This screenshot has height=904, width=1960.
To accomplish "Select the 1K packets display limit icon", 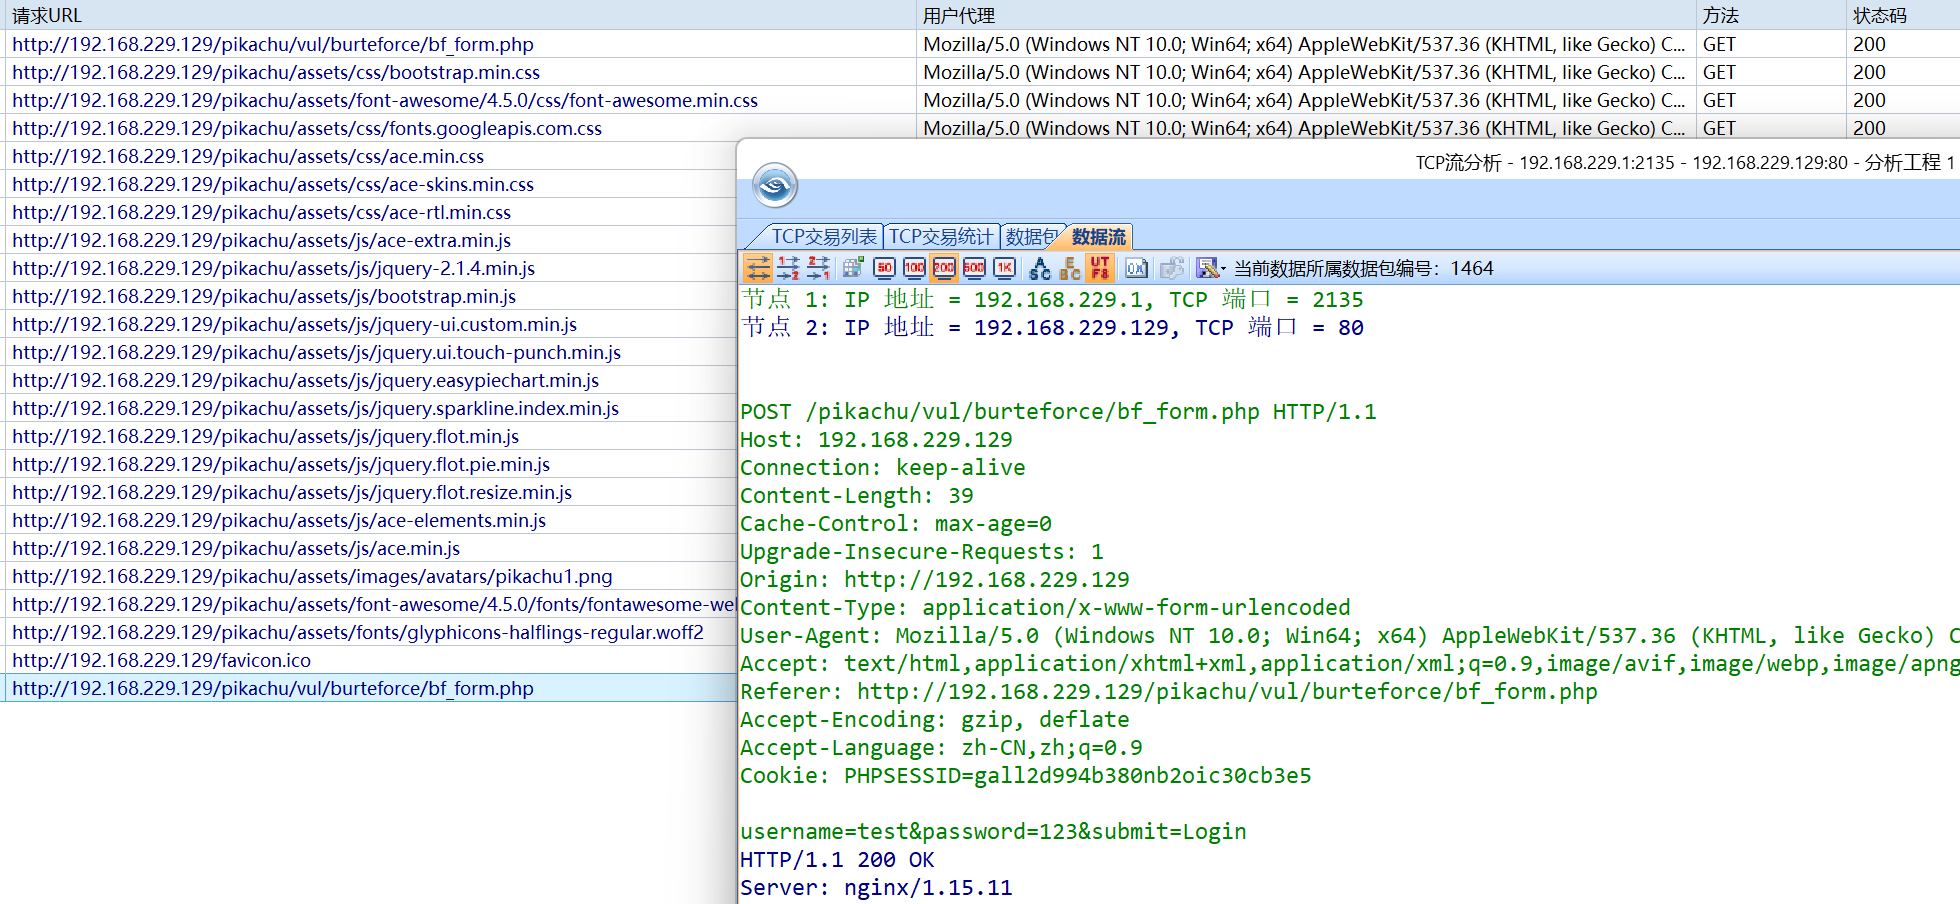I will (x=1004, y=268).
